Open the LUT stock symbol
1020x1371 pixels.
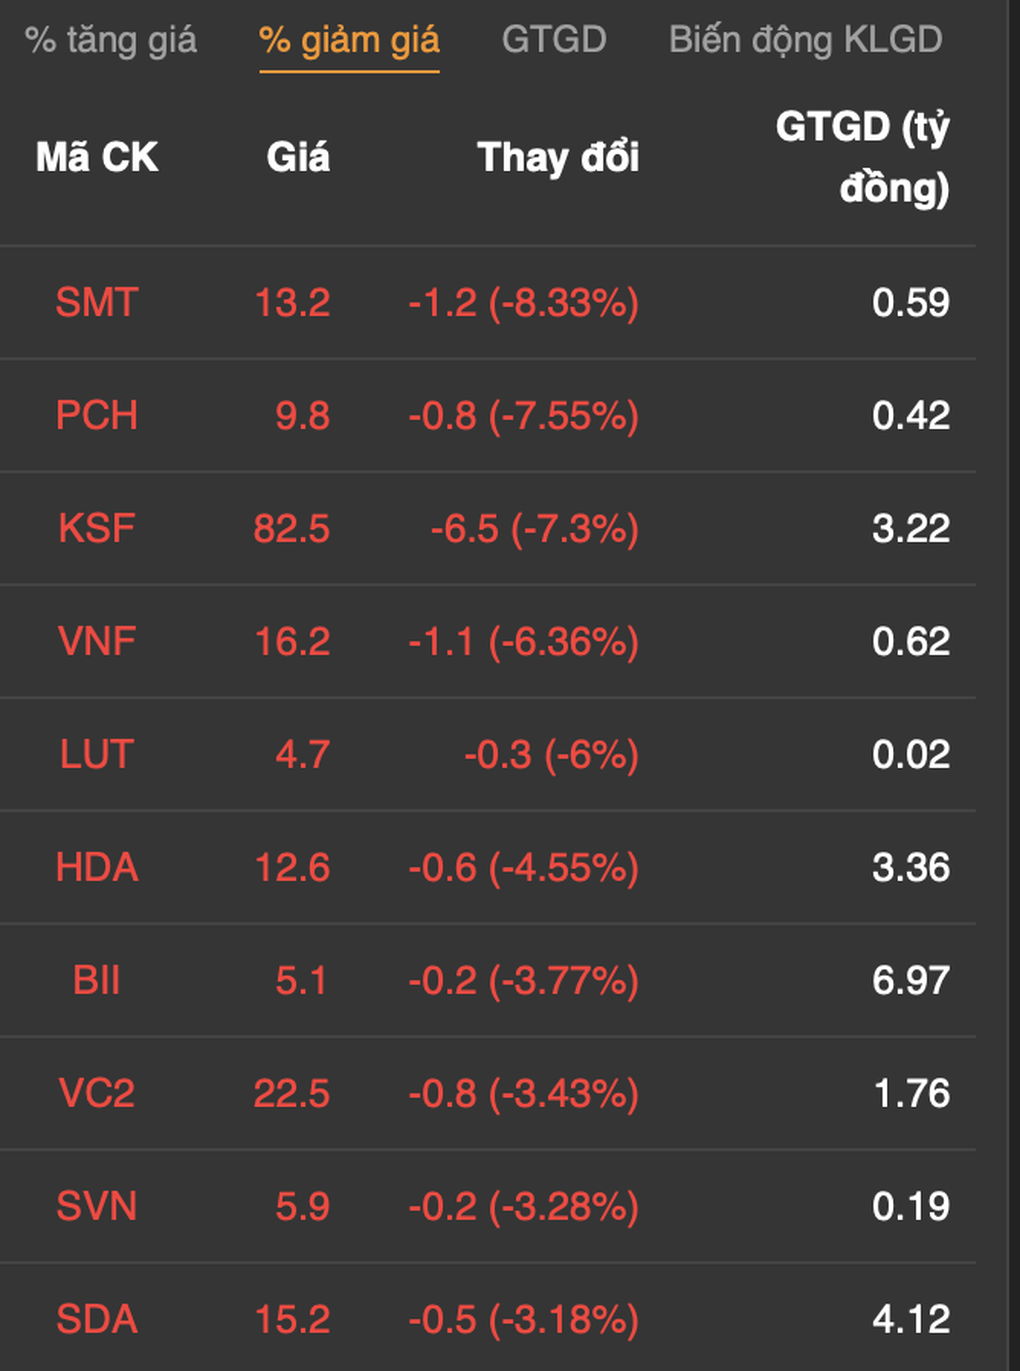[x=96, y=754]
